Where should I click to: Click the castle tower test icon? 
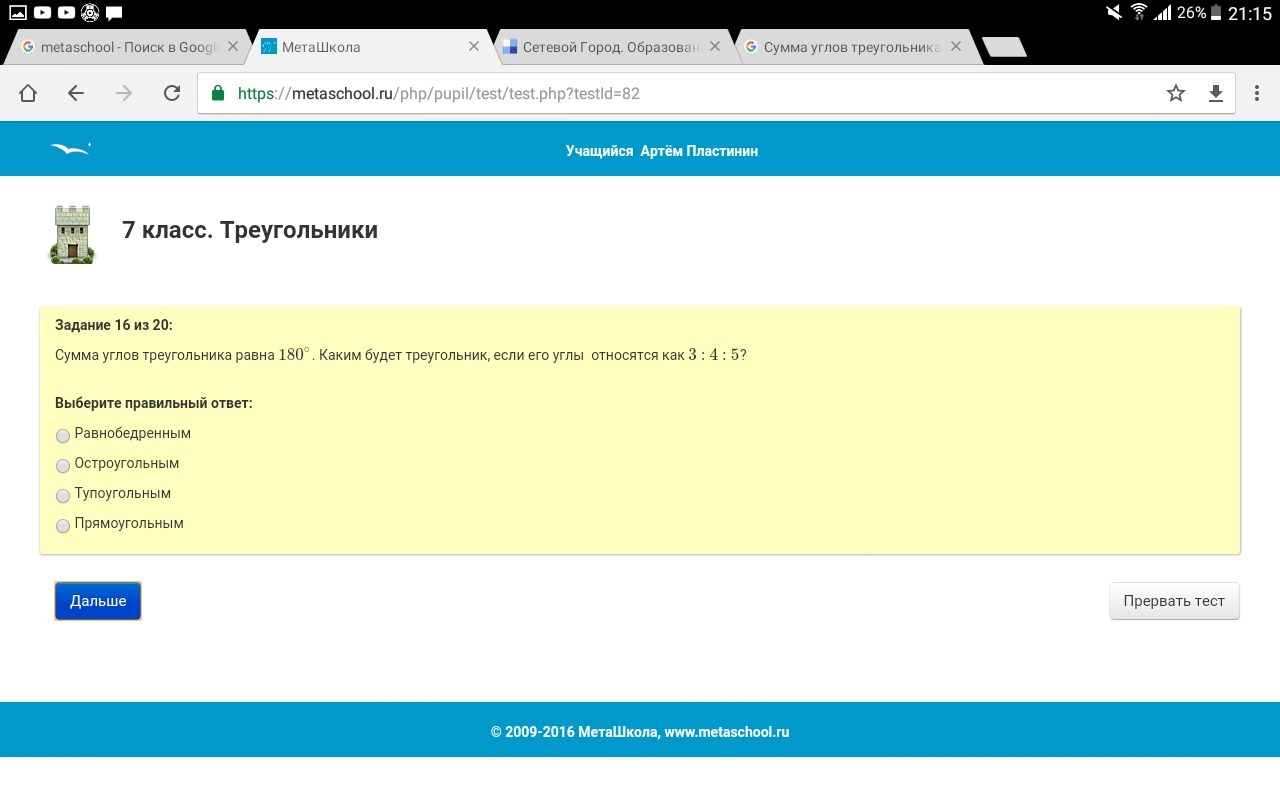pyautogui.click(x=72, y=234)
